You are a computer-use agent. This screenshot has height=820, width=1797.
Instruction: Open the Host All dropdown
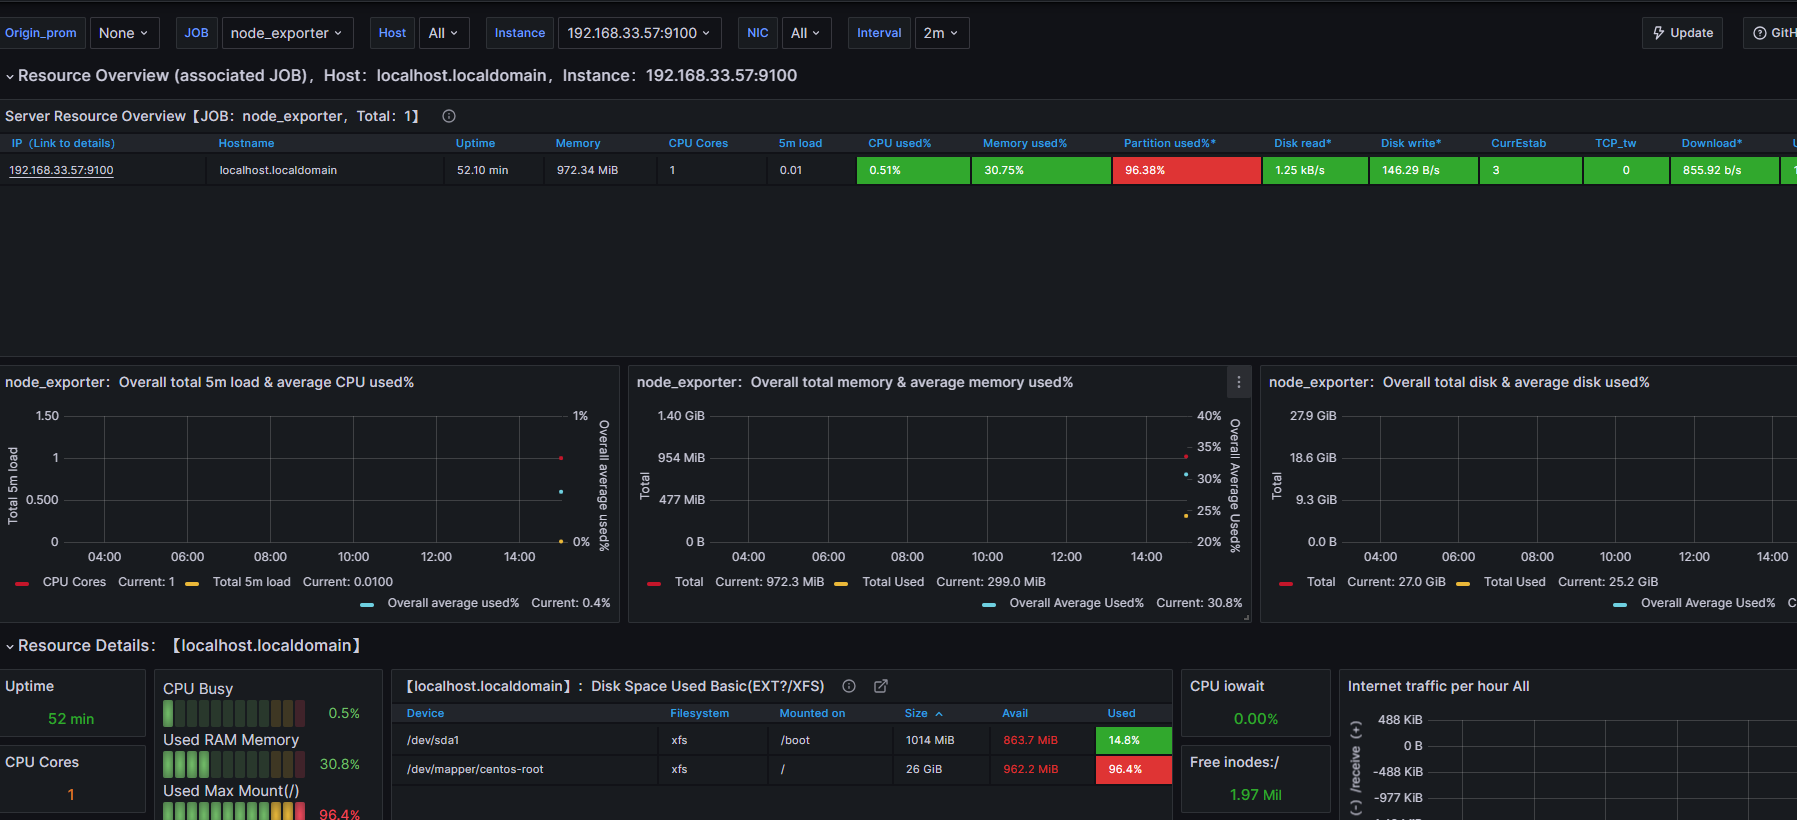point(444,33)
